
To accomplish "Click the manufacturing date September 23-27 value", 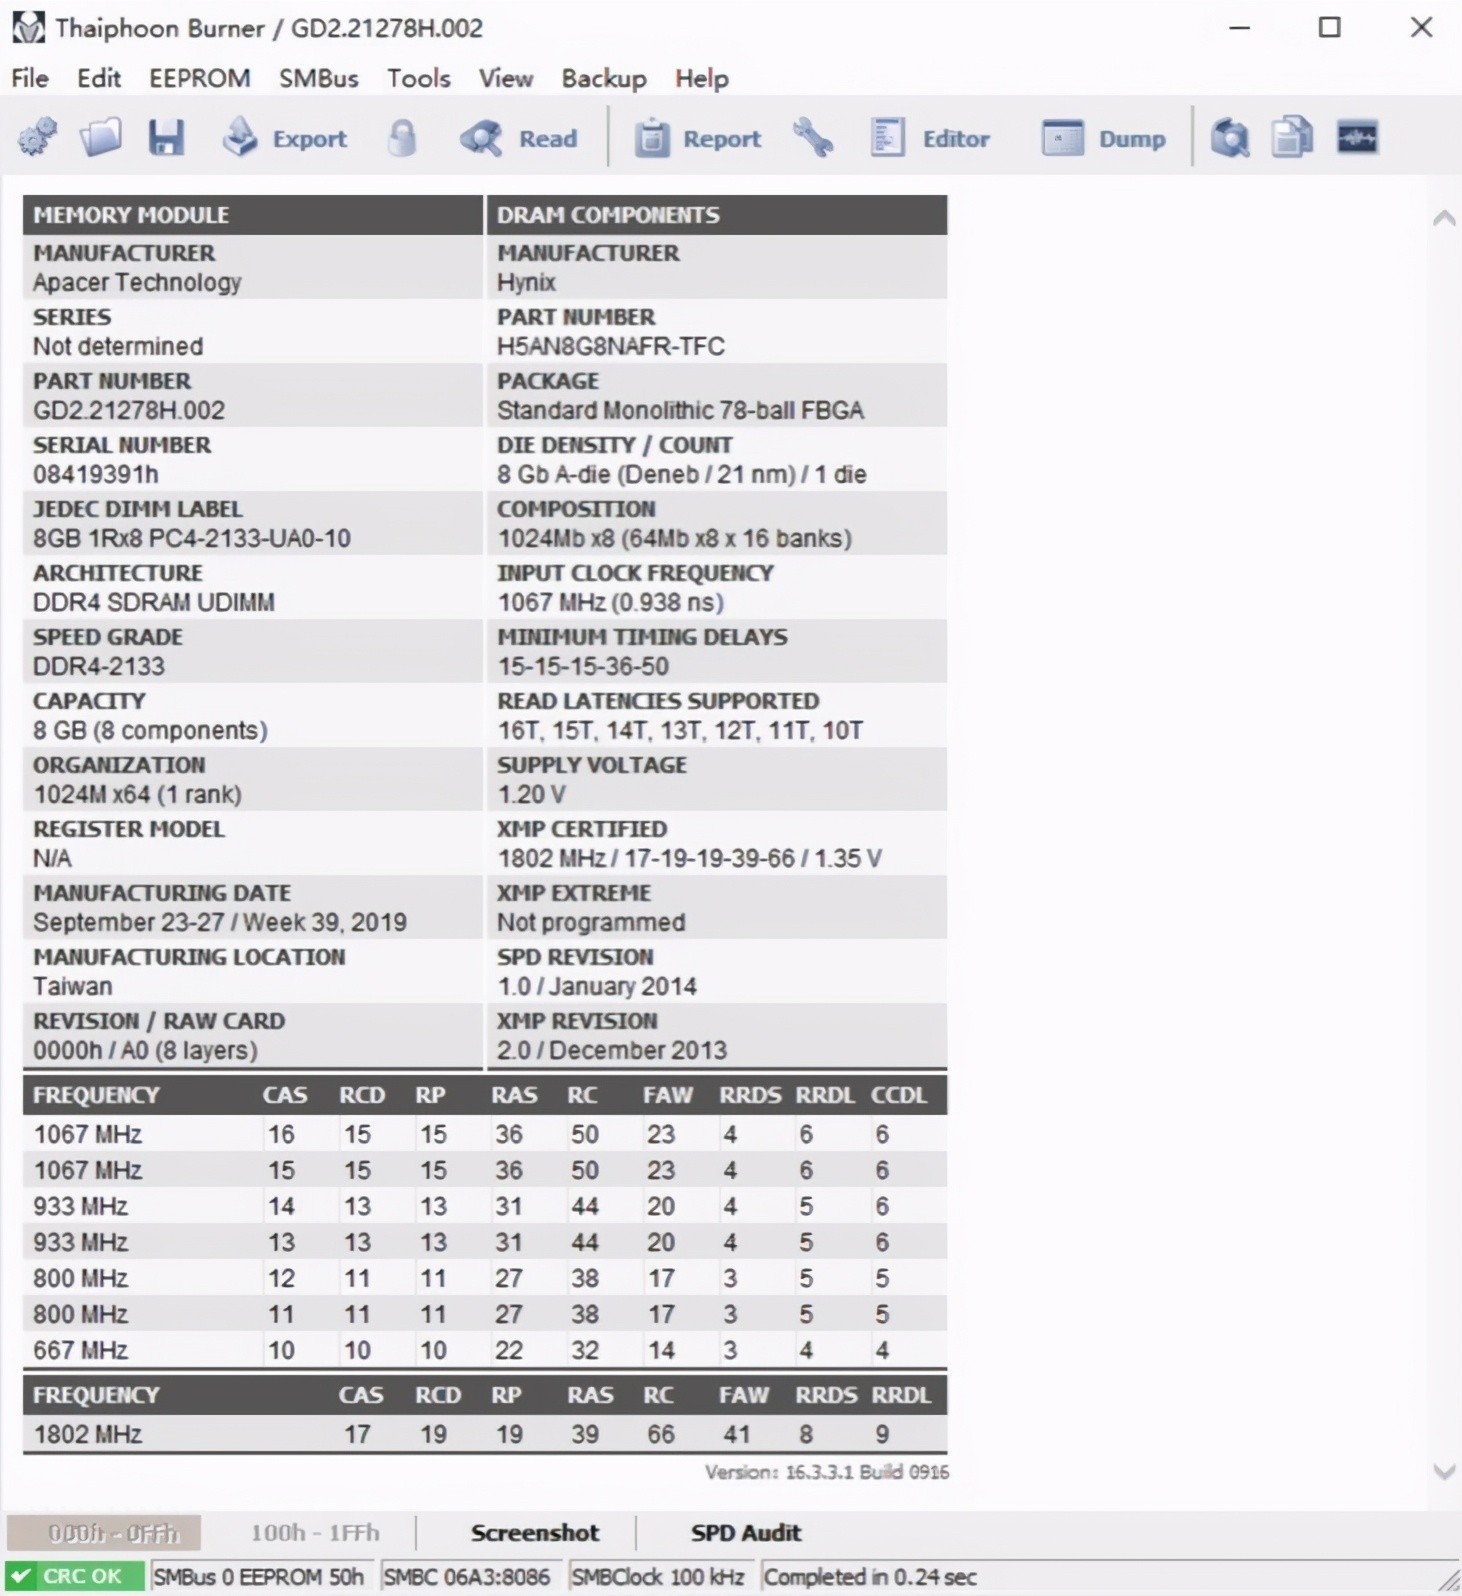I will click(220, 922).
